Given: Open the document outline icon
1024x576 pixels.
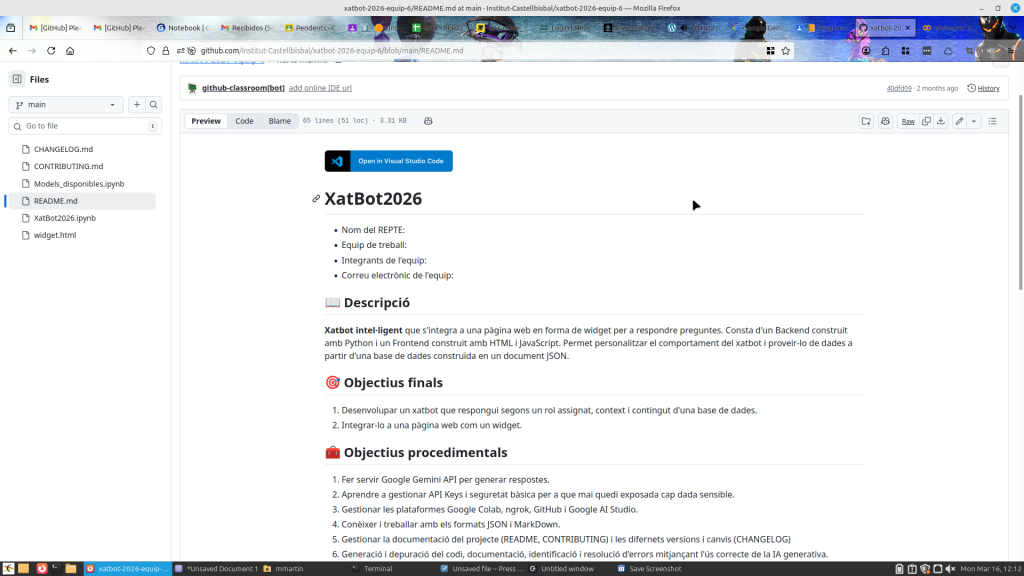Looking at the screenshot, I should click(x=992, y=121).
